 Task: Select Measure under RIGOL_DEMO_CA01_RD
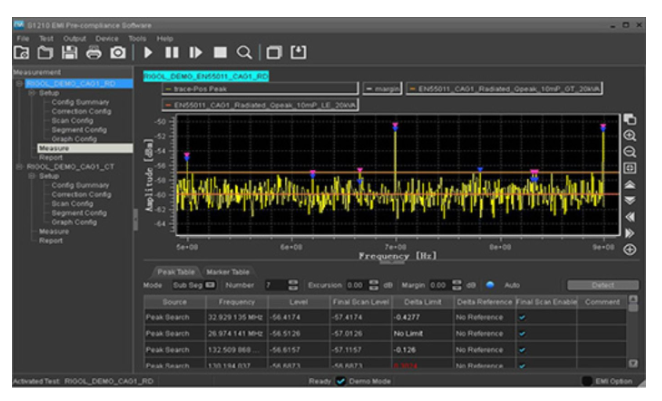click(84, 148)
